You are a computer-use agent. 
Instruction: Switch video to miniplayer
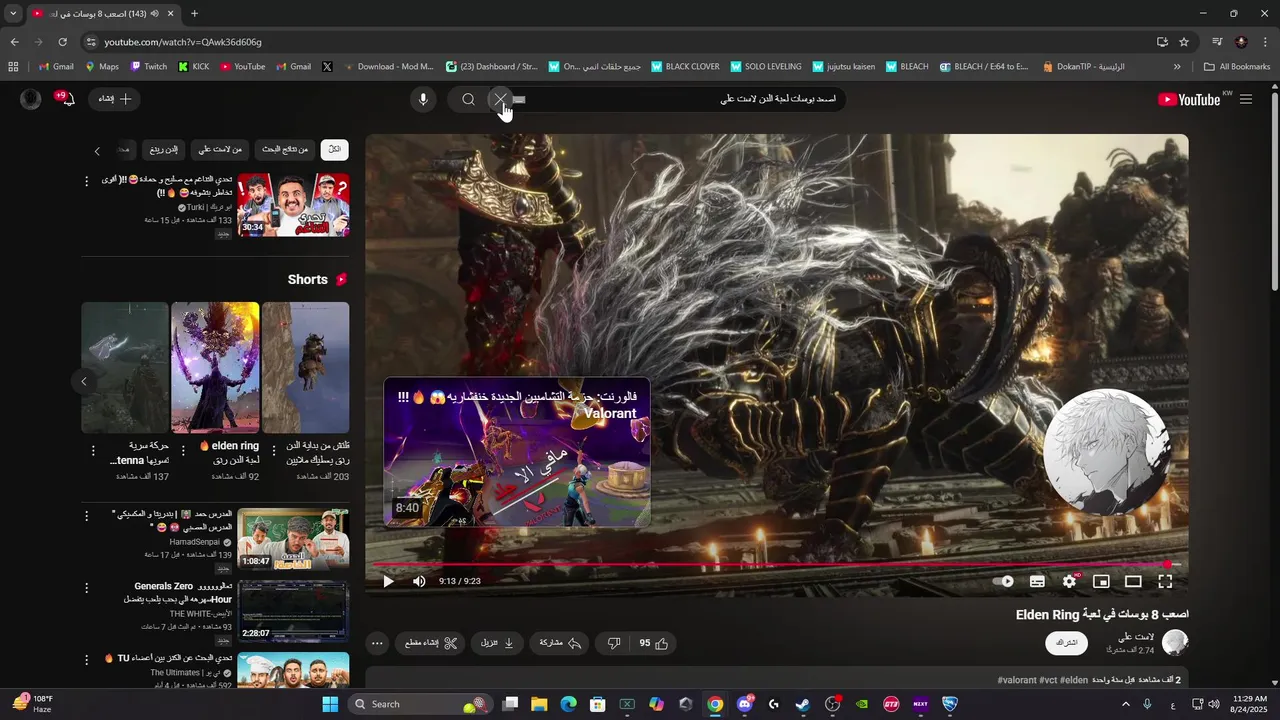click(x=1101, y=581)
